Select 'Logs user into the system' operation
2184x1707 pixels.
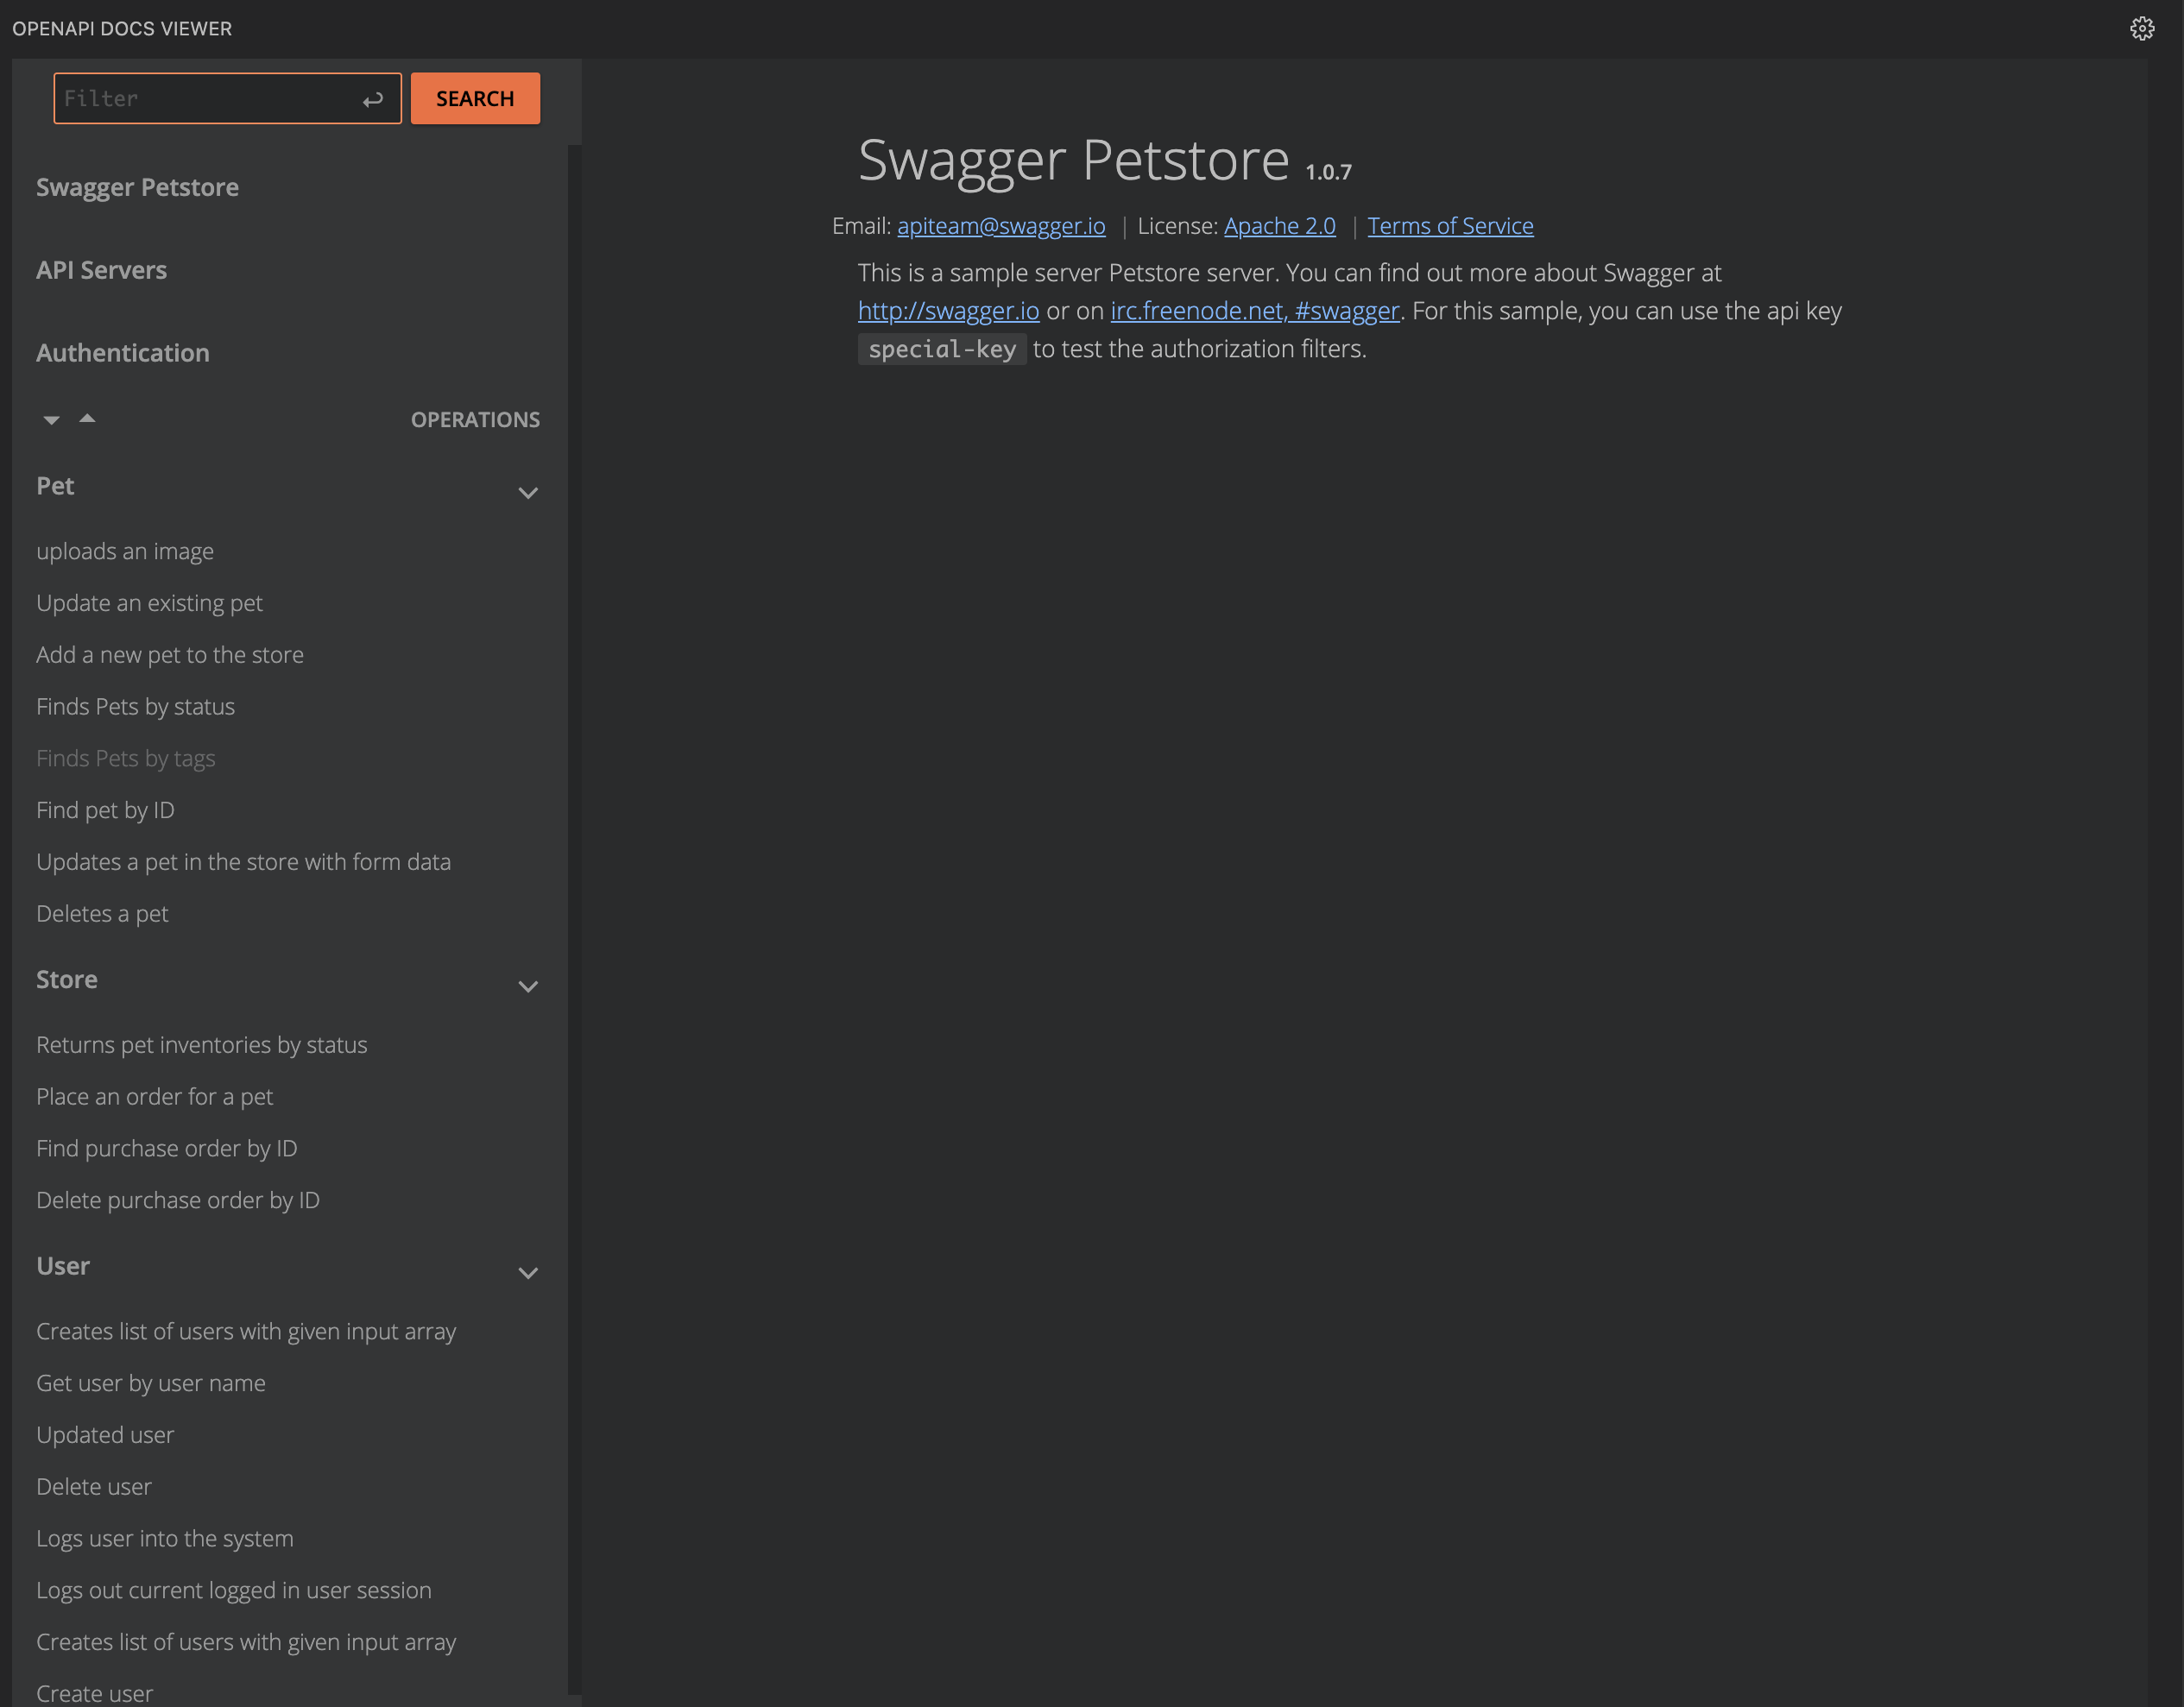coord(164,1539)
